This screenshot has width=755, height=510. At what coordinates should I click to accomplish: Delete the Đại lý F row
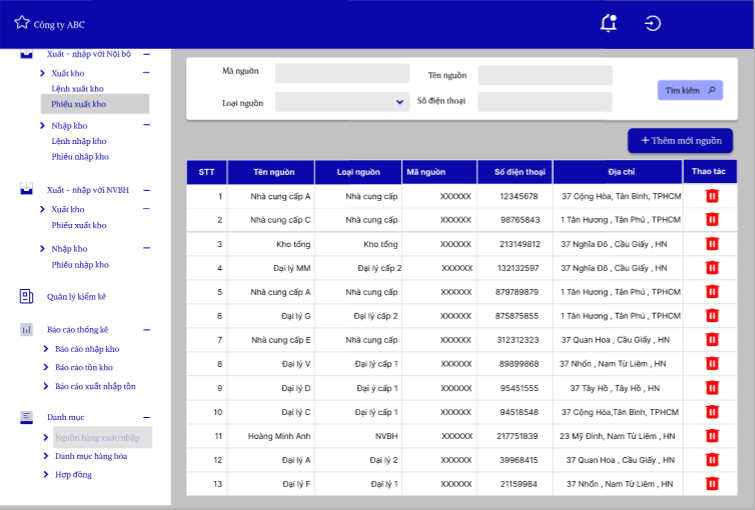712,484
